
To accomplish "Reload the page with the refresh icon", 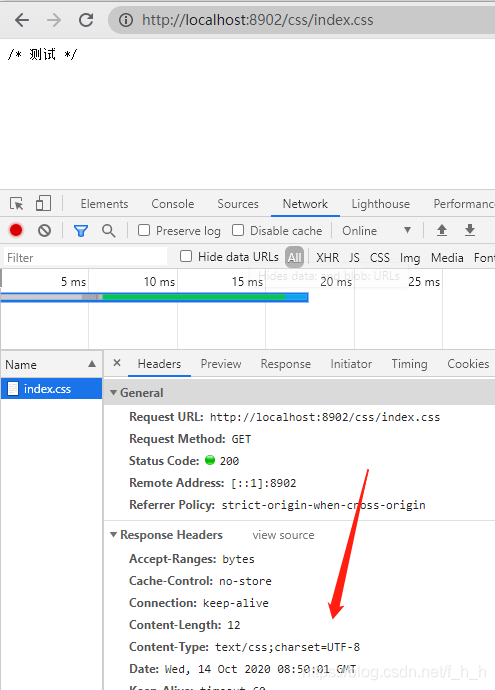I will tap(86, 20).
